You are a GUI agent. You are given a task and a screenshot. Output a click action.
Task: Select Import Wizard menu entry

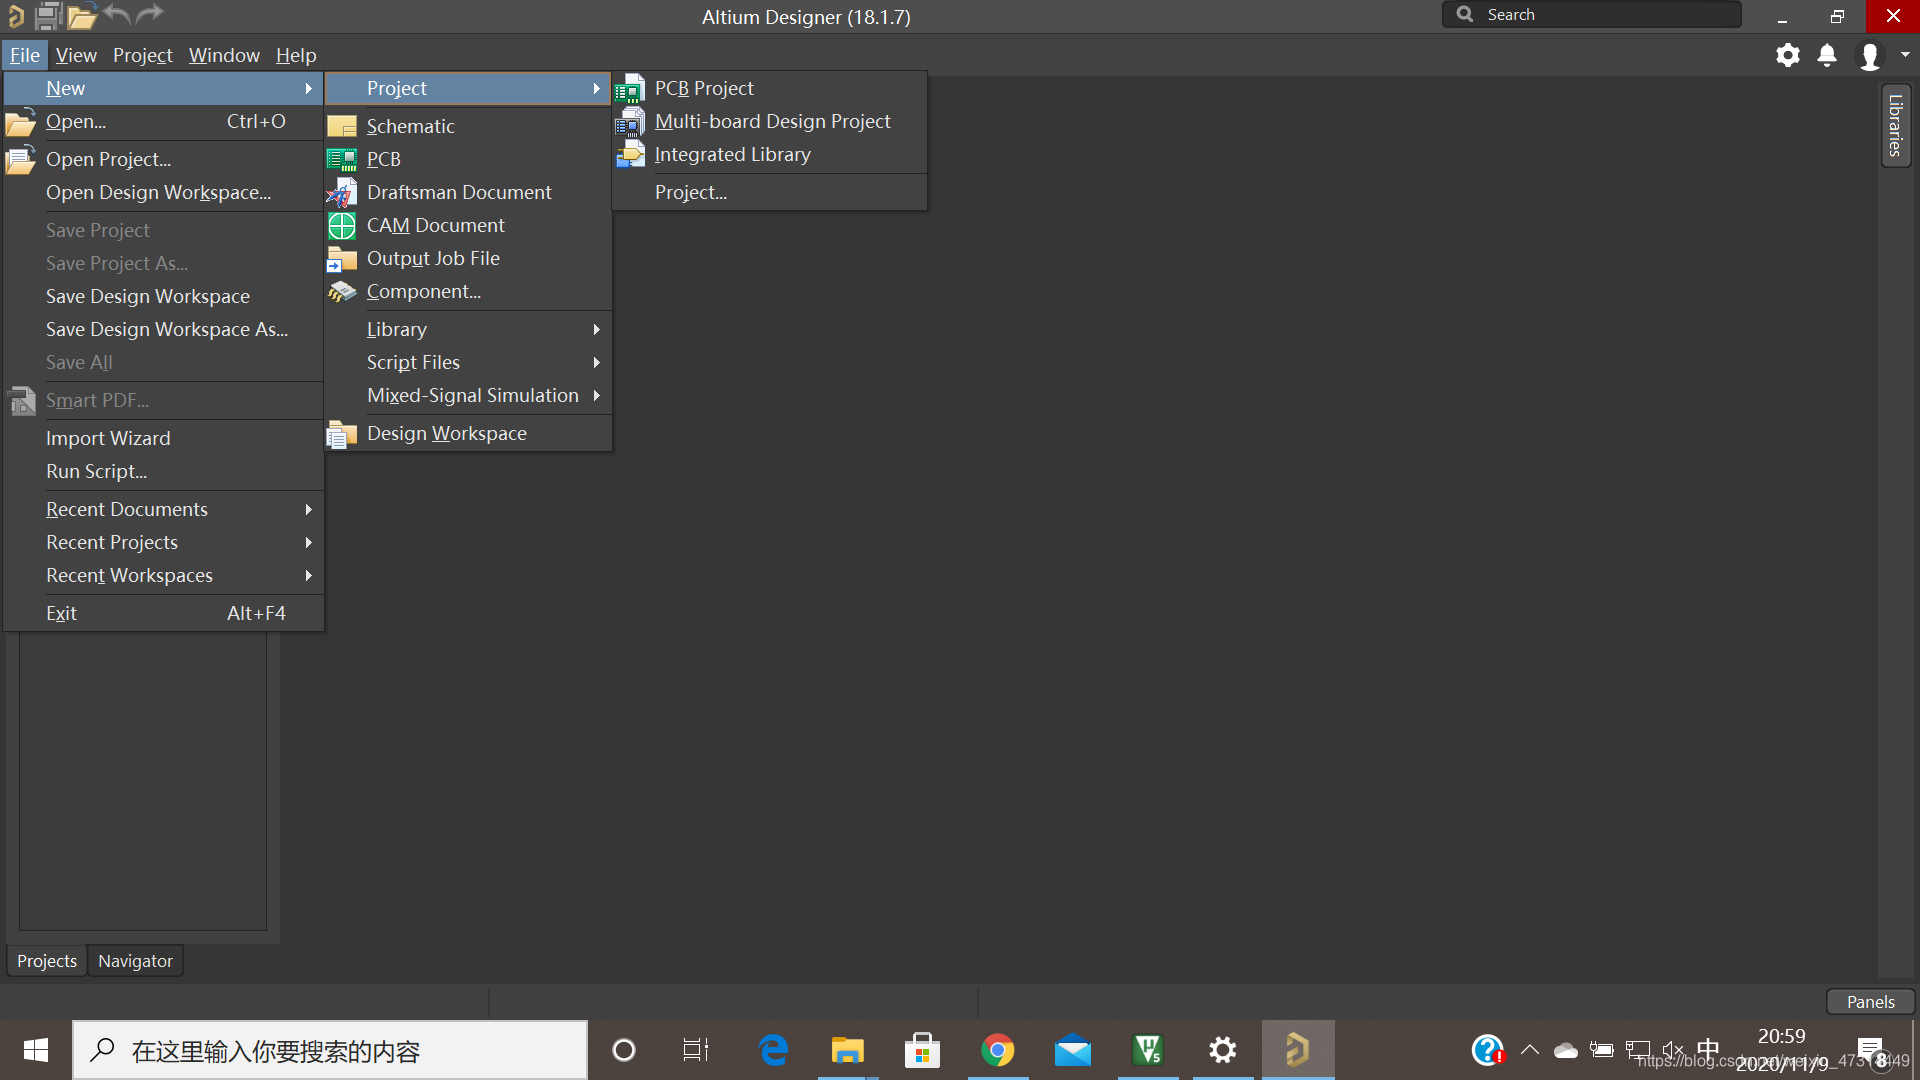[x=108, y=438]
